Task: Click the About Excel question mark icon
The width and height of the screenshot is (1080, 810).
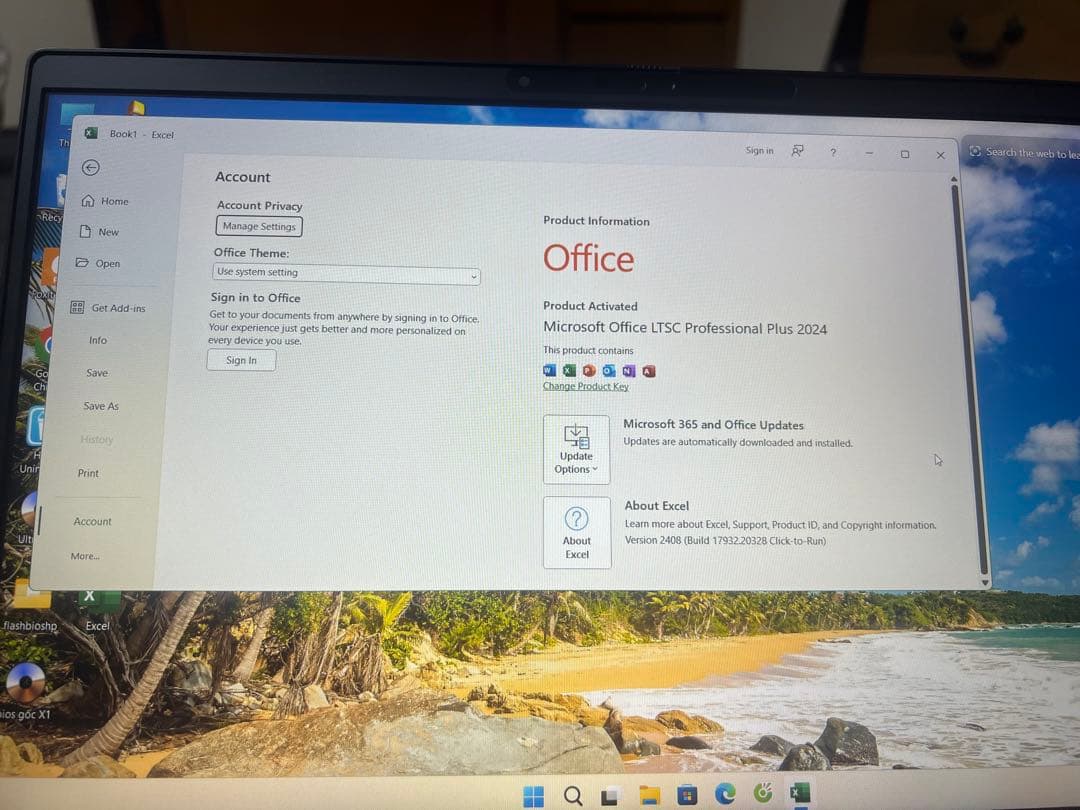Action: 577,517
